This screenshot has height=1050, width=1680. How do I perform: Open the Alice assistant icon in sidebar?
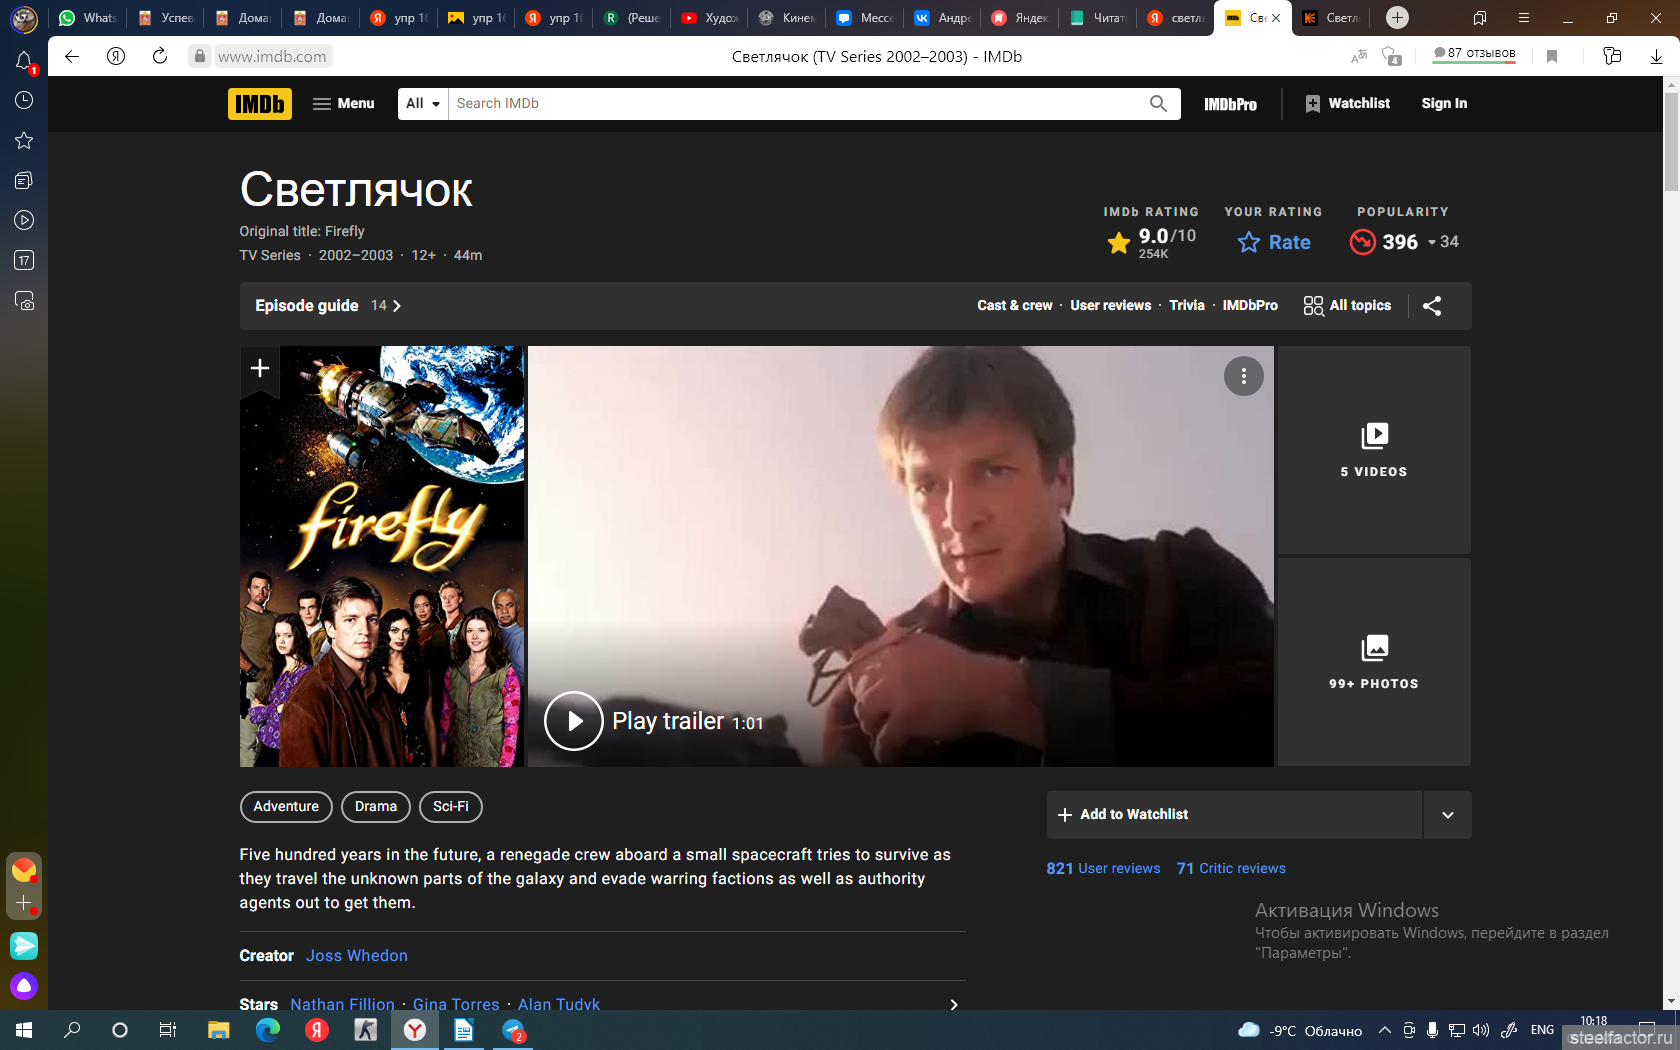[24, 987]
